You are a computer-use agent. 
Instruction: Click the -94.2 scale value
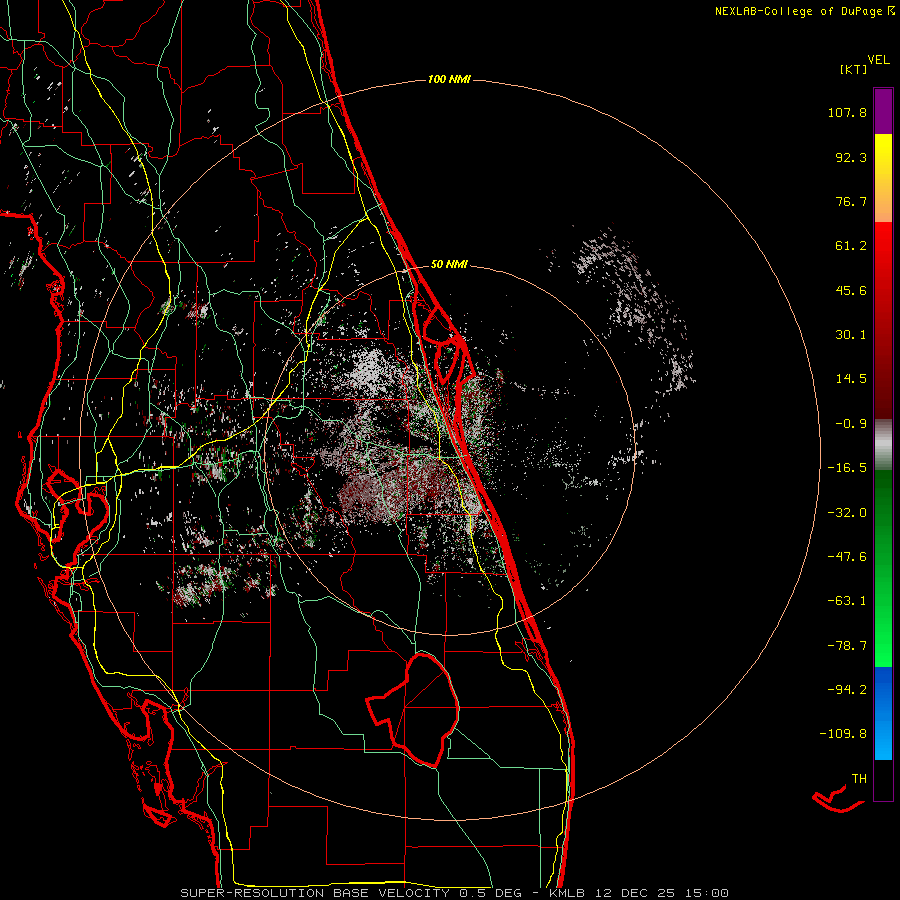[847, 690]
